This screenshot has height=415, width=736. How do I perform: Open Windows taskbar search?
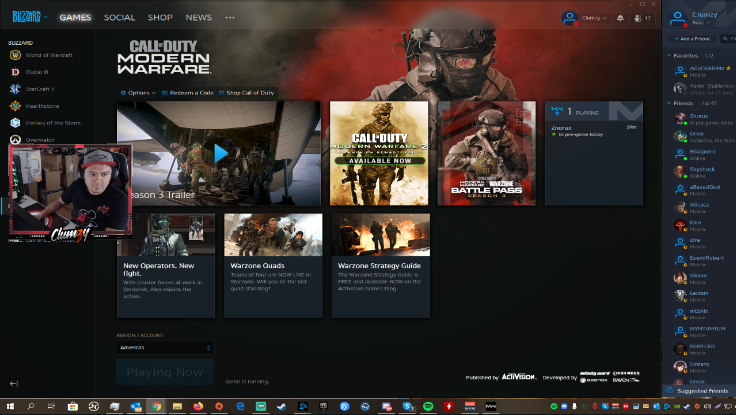pos(31,406)
